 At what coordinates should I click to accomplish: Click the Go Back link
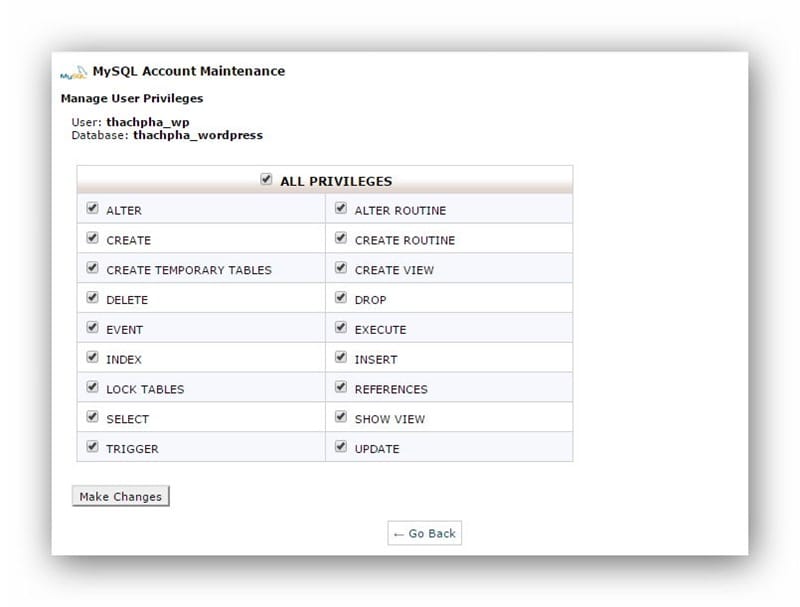pyautogui.click(x=424, y=533)
